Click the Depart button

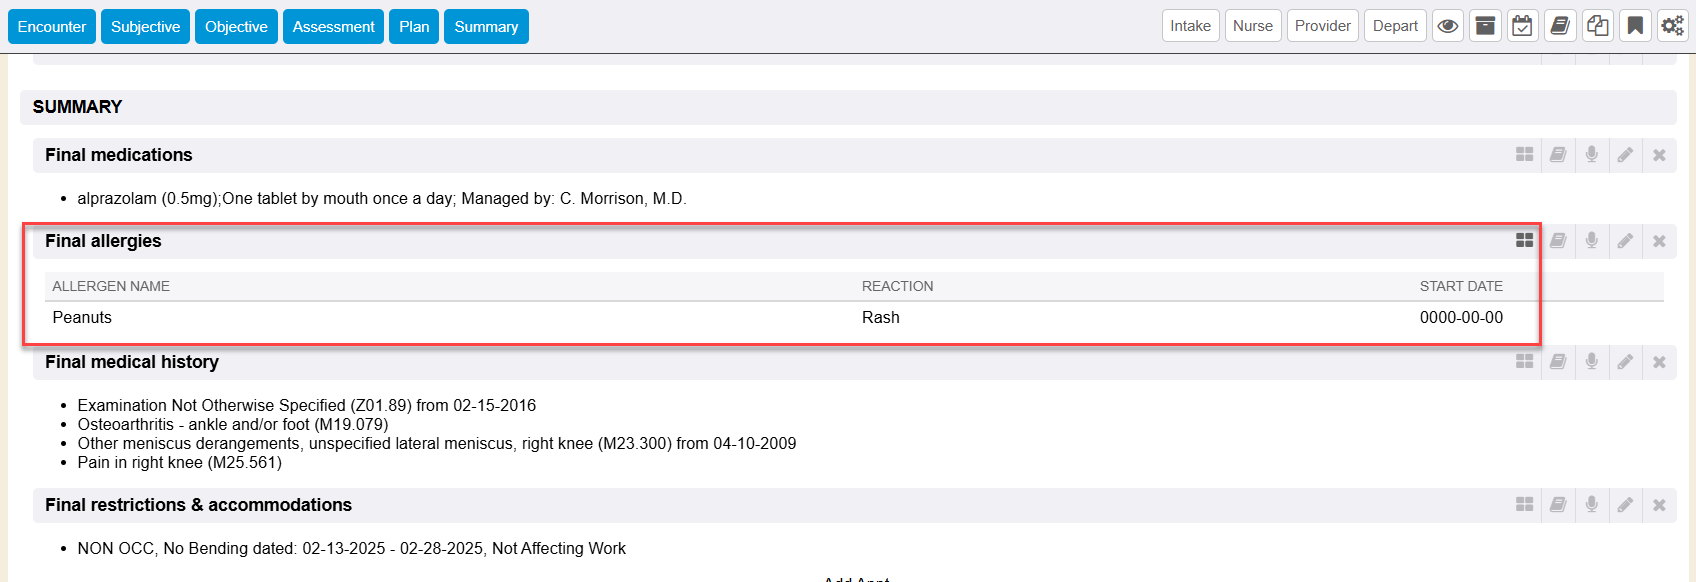[x=1395, y=26]
